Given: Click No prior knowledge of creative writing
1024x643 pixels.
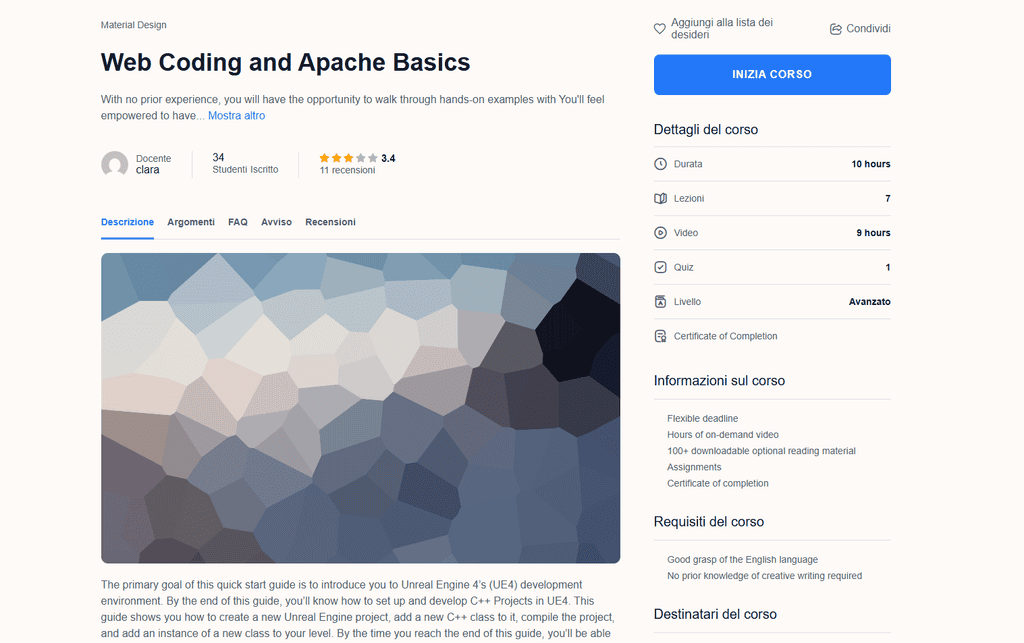Looking at the screenshot, I should [x=764, y=576].
